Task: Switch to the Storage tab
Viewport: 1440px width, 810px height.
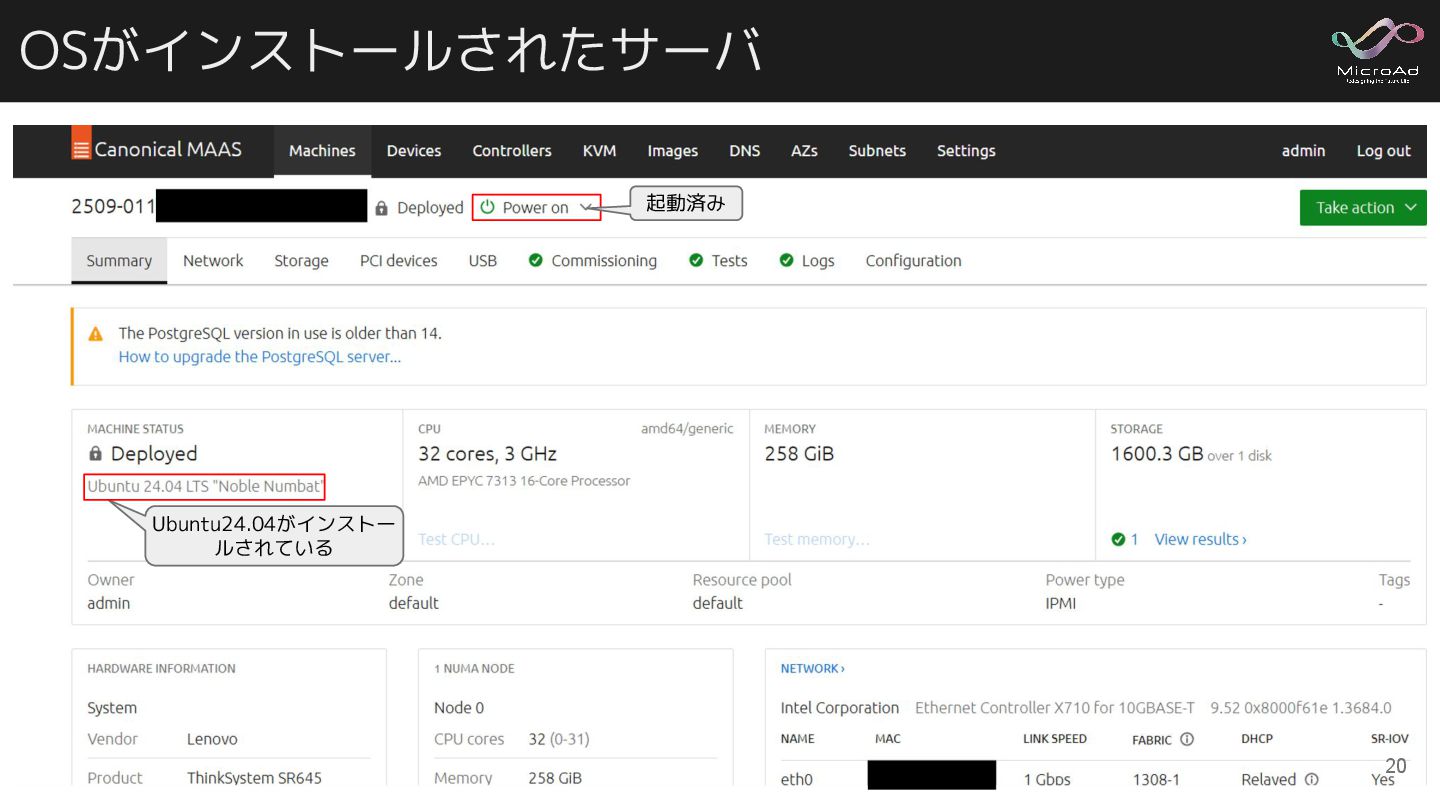Action: pyautogui.click(x=301, y=261)
